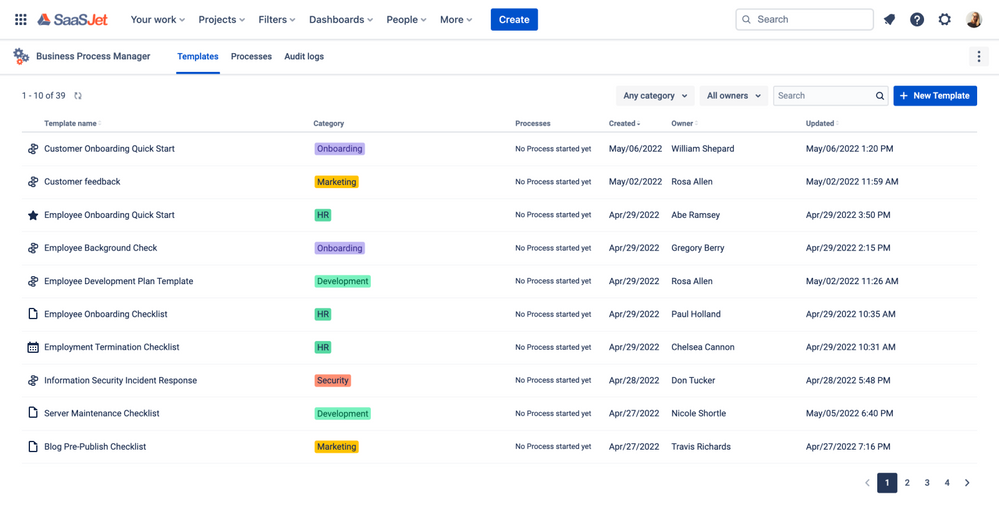
Task: Open the settings gear icon
Action: pos(945,20)
